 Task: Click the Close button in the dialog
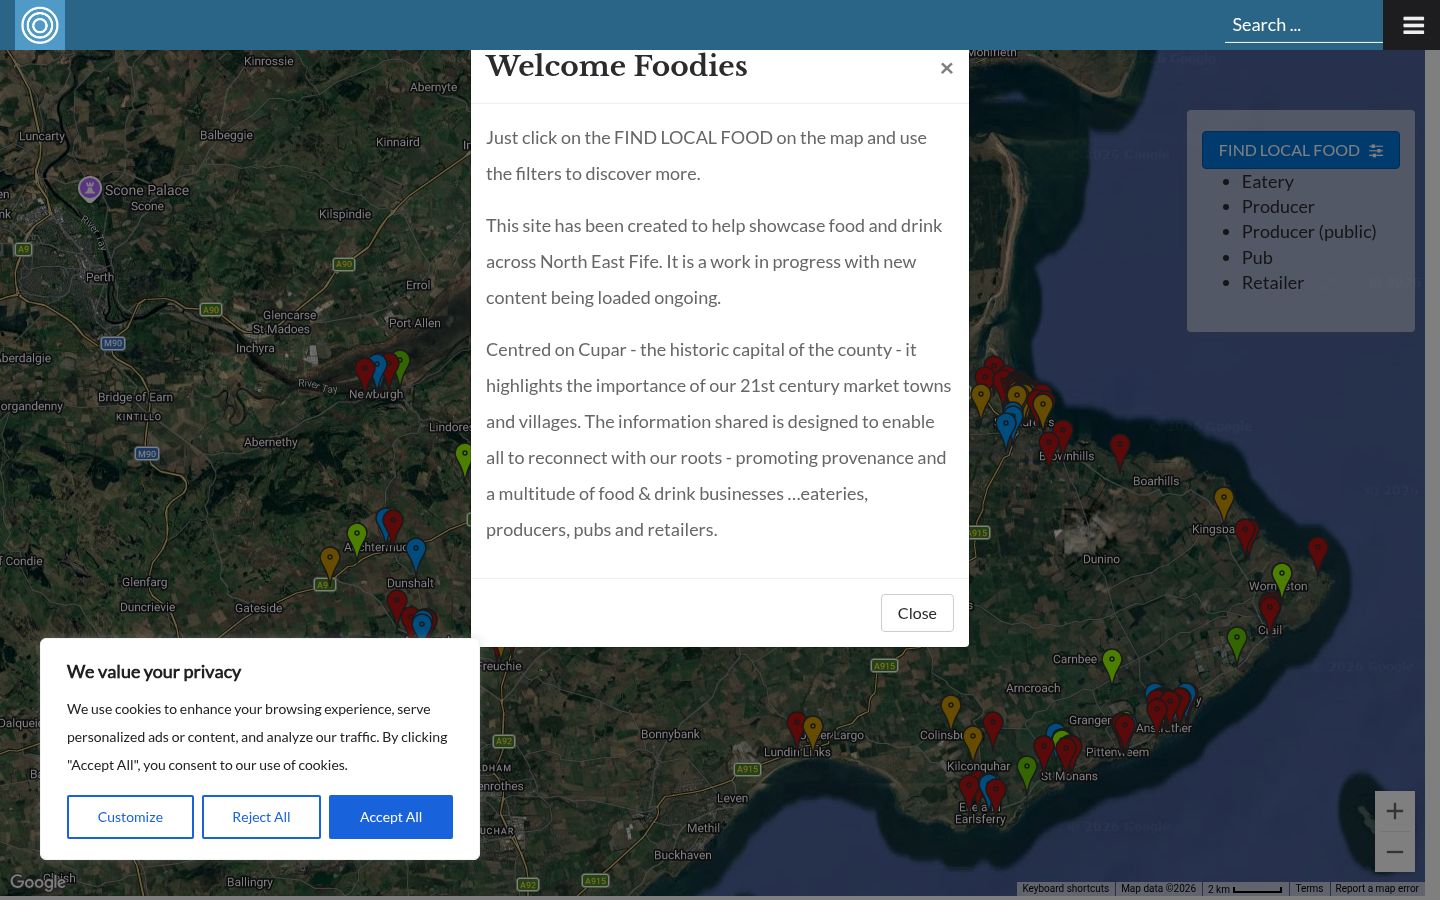tap(917, 613)
